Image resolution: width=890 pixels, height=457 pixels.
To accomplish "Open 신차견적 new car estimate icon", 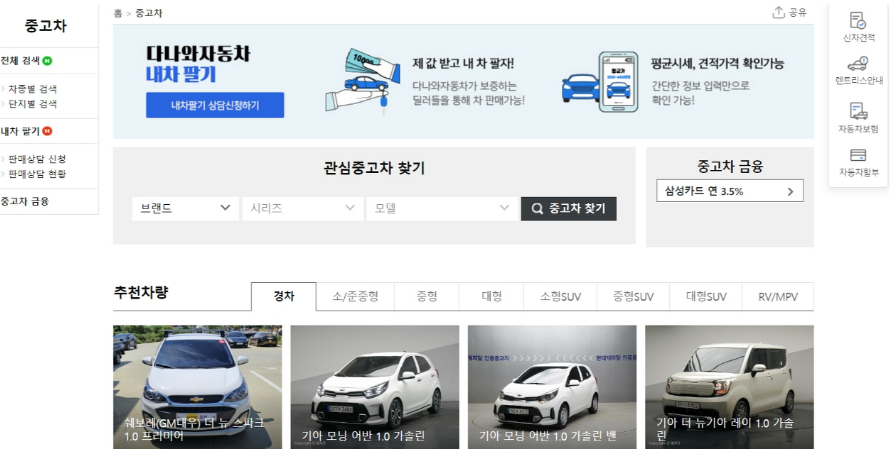I will click(x=858, y=20).
